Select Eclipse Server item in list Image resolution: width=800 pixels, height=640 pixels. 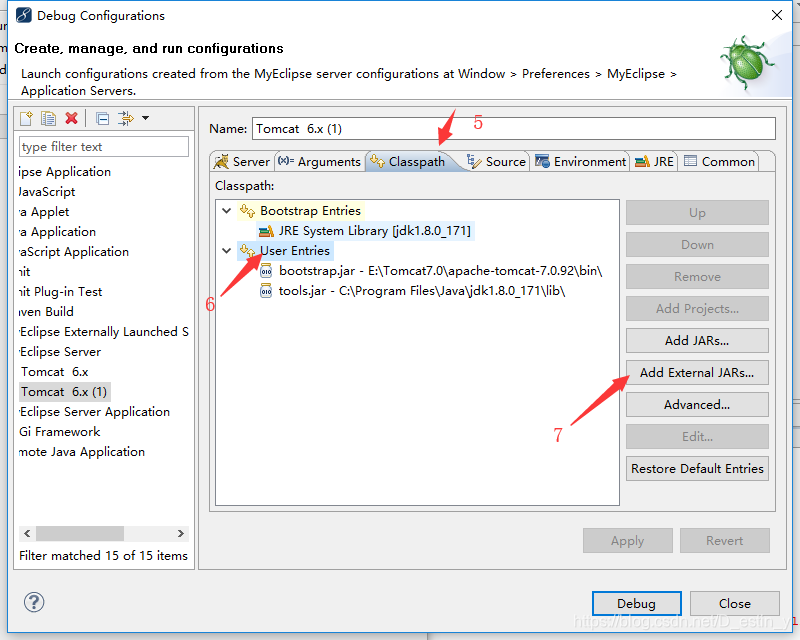[60, 352]
